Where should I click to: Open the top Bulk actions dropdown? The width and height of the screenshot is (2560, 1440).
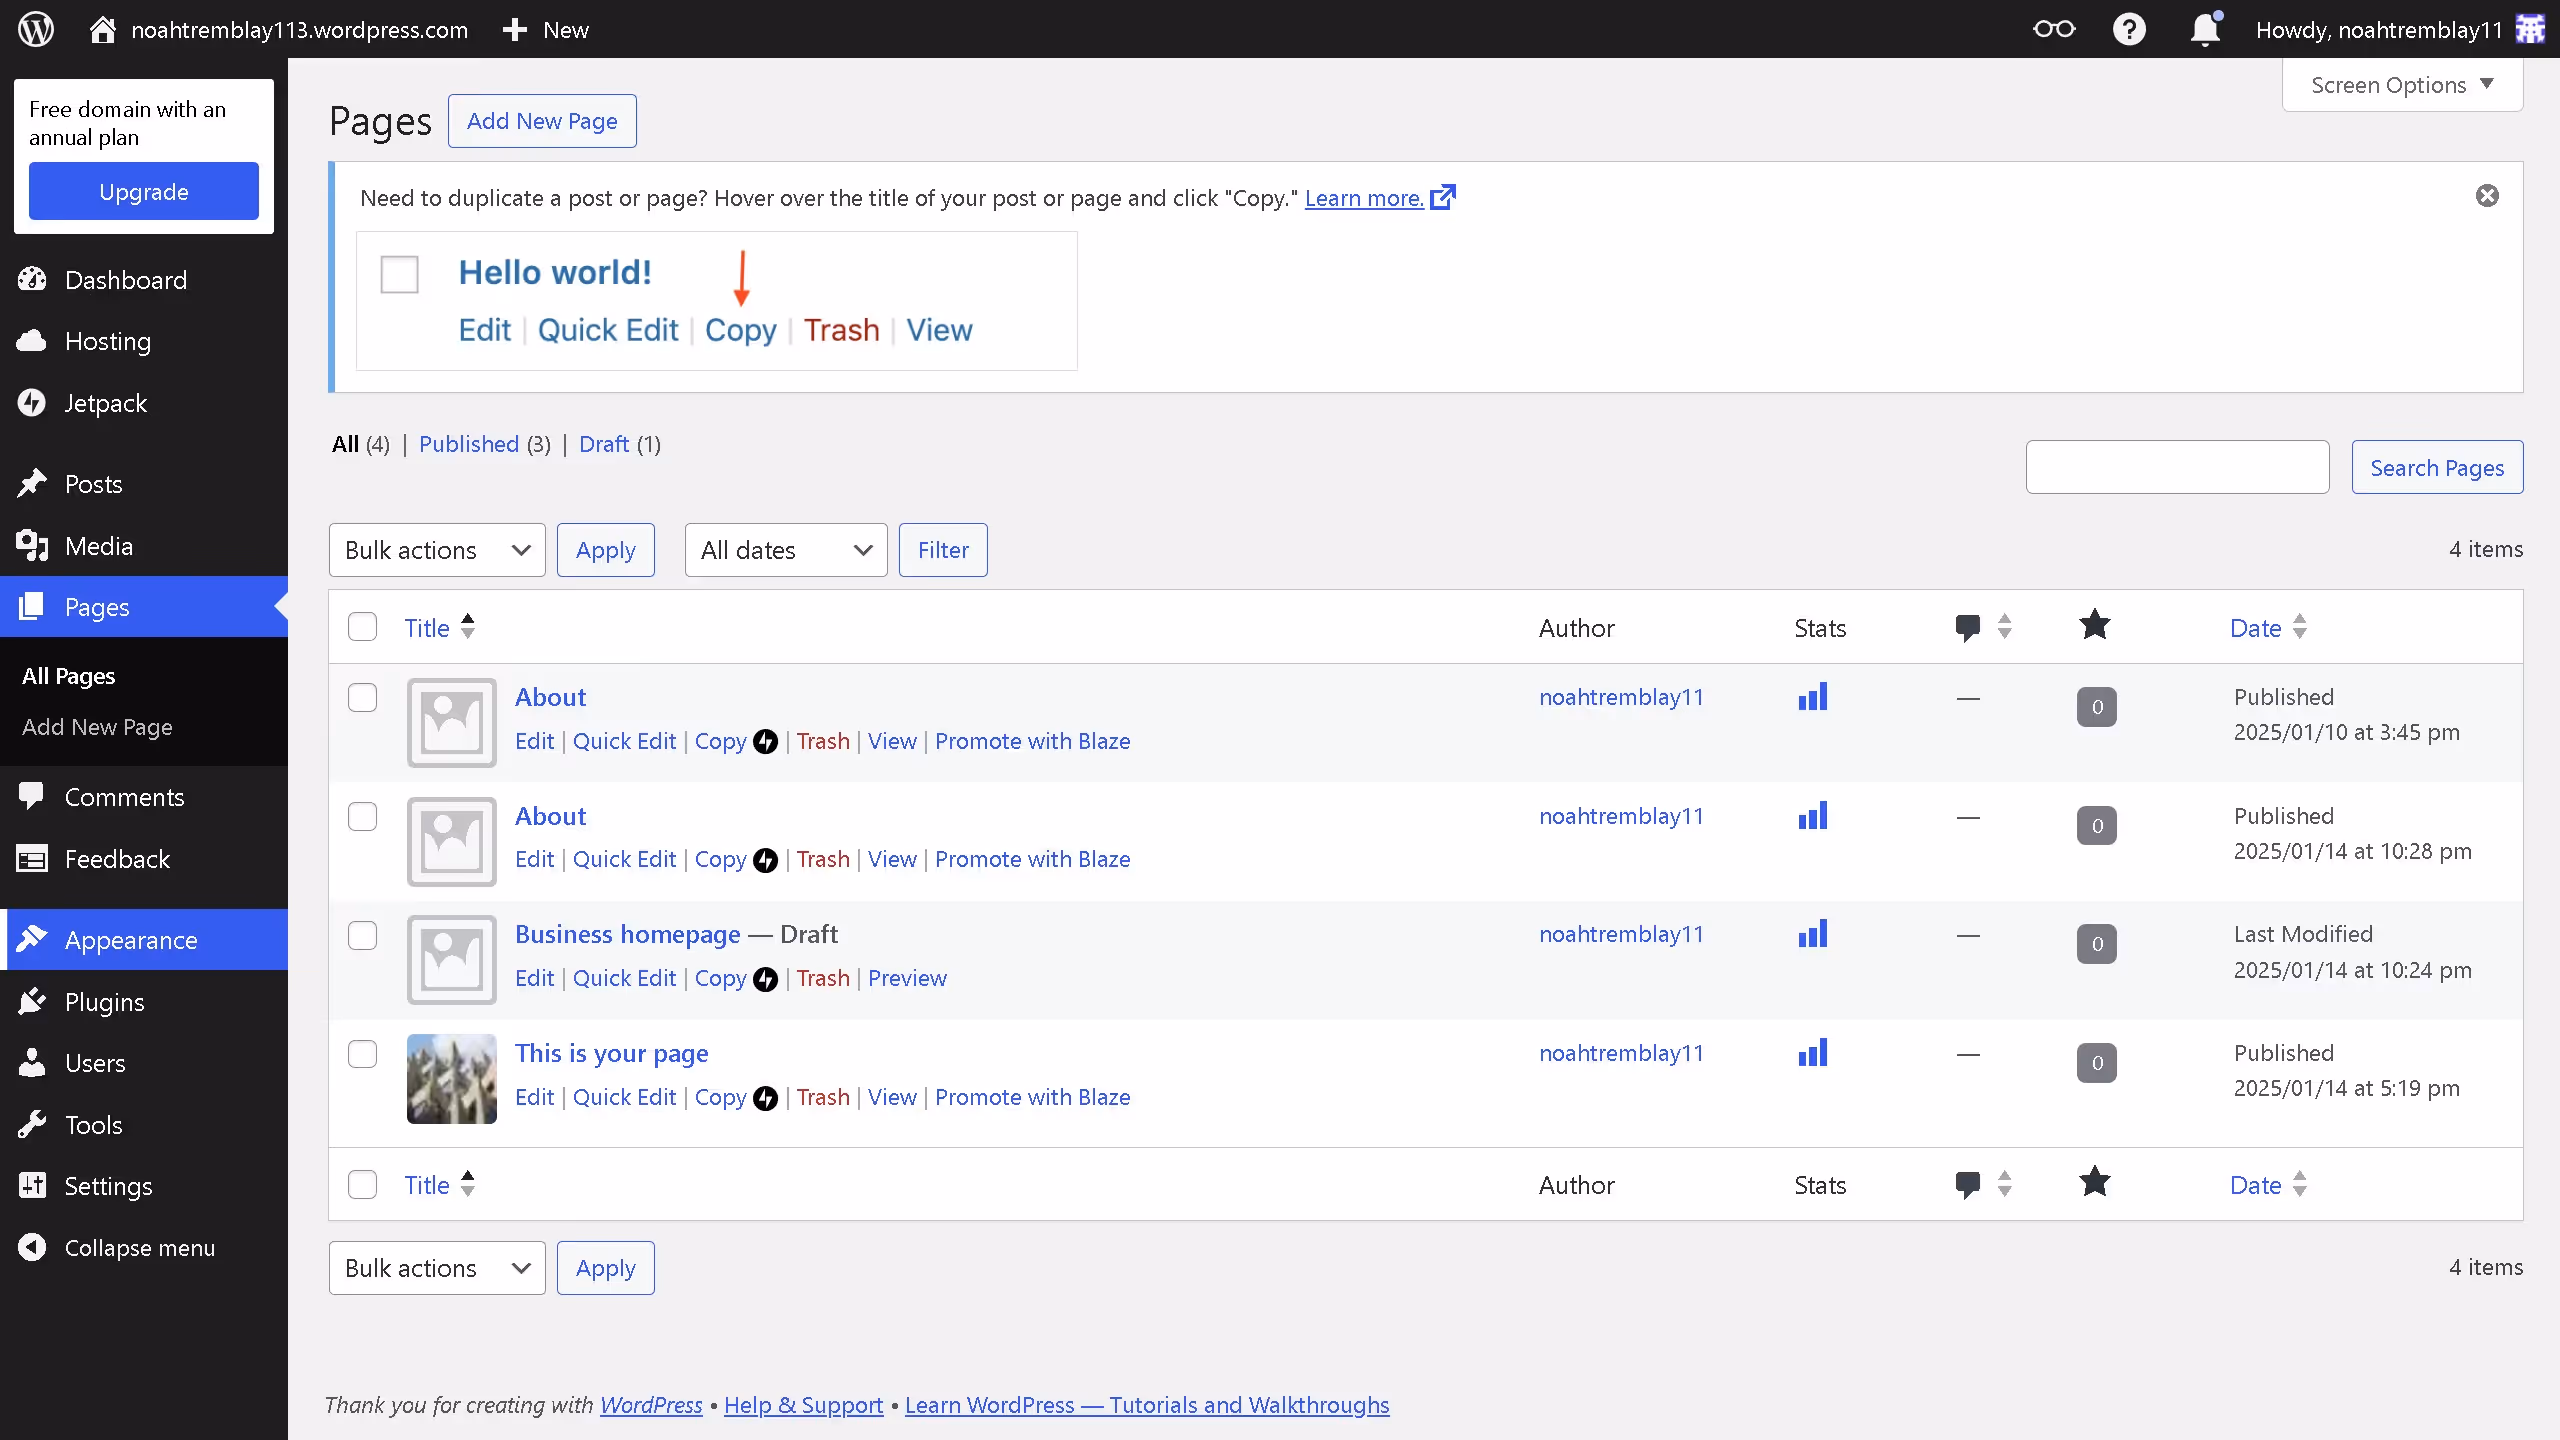click(437, 550)
